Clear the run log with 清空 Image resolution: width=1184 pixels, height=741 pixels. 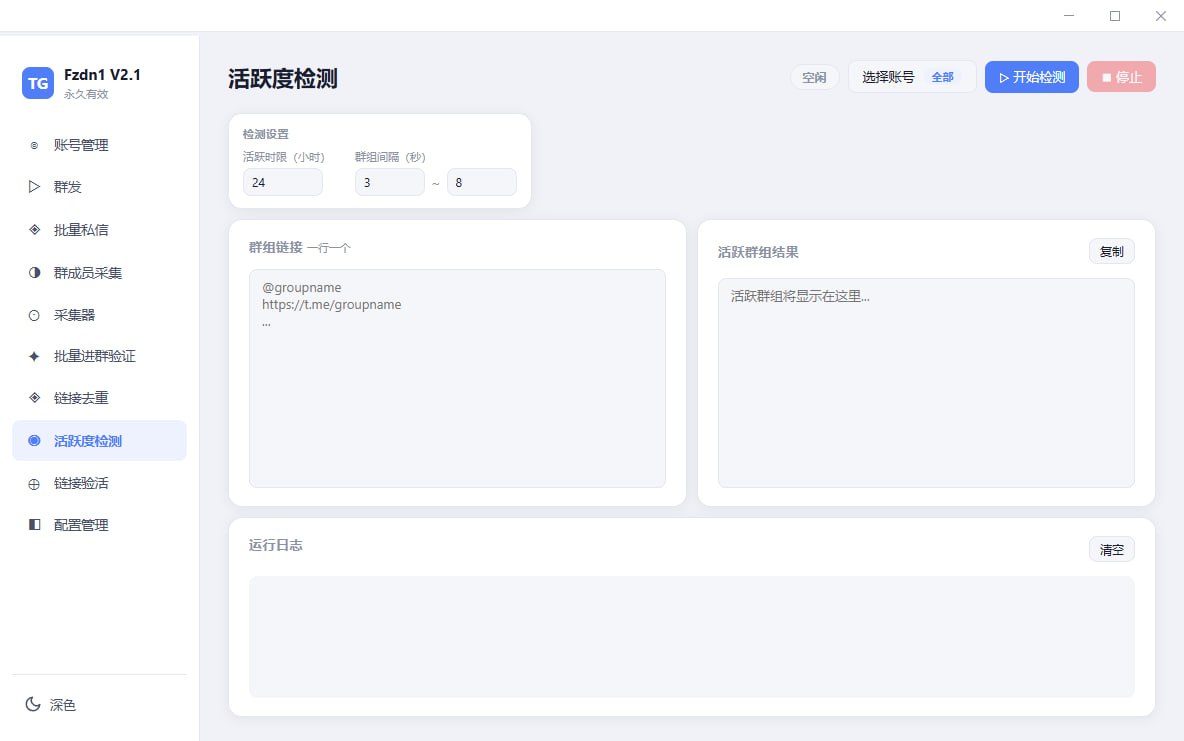click(x=1111, y=549)
